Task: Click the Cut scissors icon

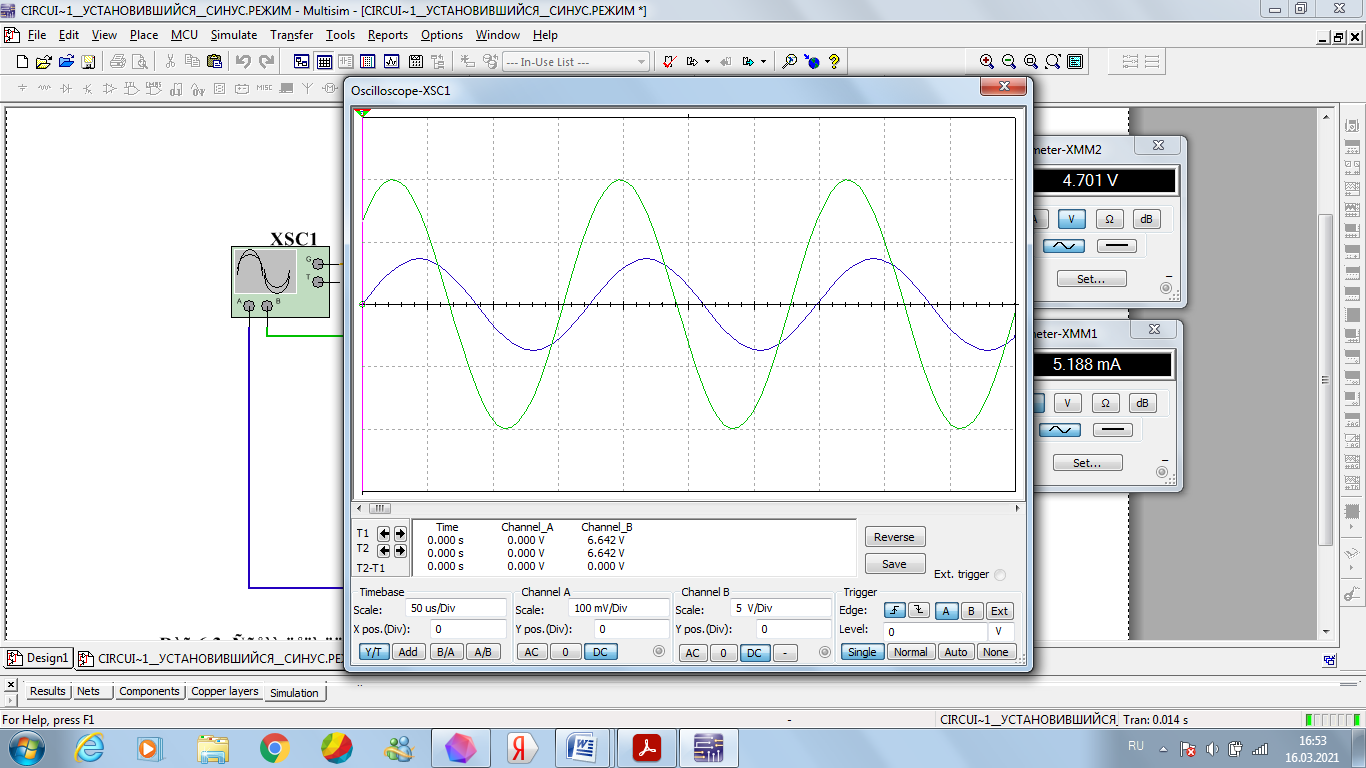Action: (170, 61)
